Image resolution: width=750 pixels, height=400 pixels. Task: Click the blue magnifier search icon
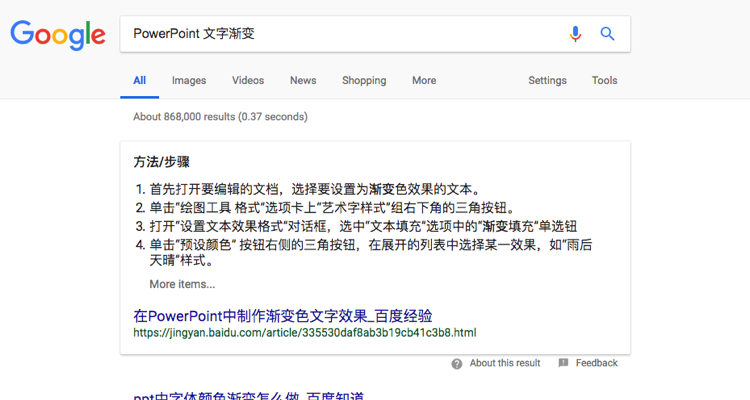click(x=607, y=34)
